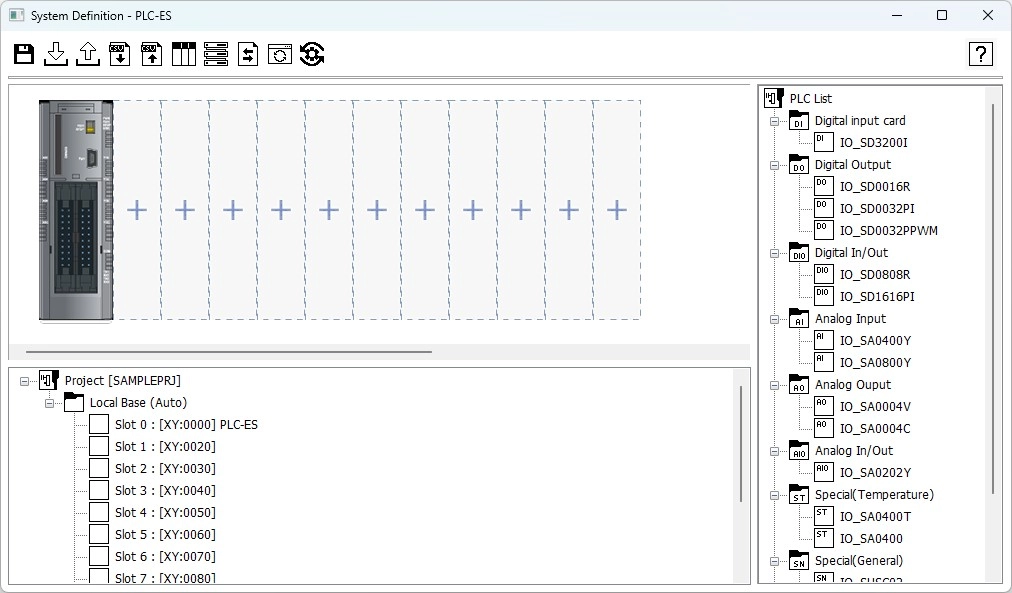The image size is (1012, 593).
Task: Click the AI folder icon for Analog Input
Action: pos(799,319)
